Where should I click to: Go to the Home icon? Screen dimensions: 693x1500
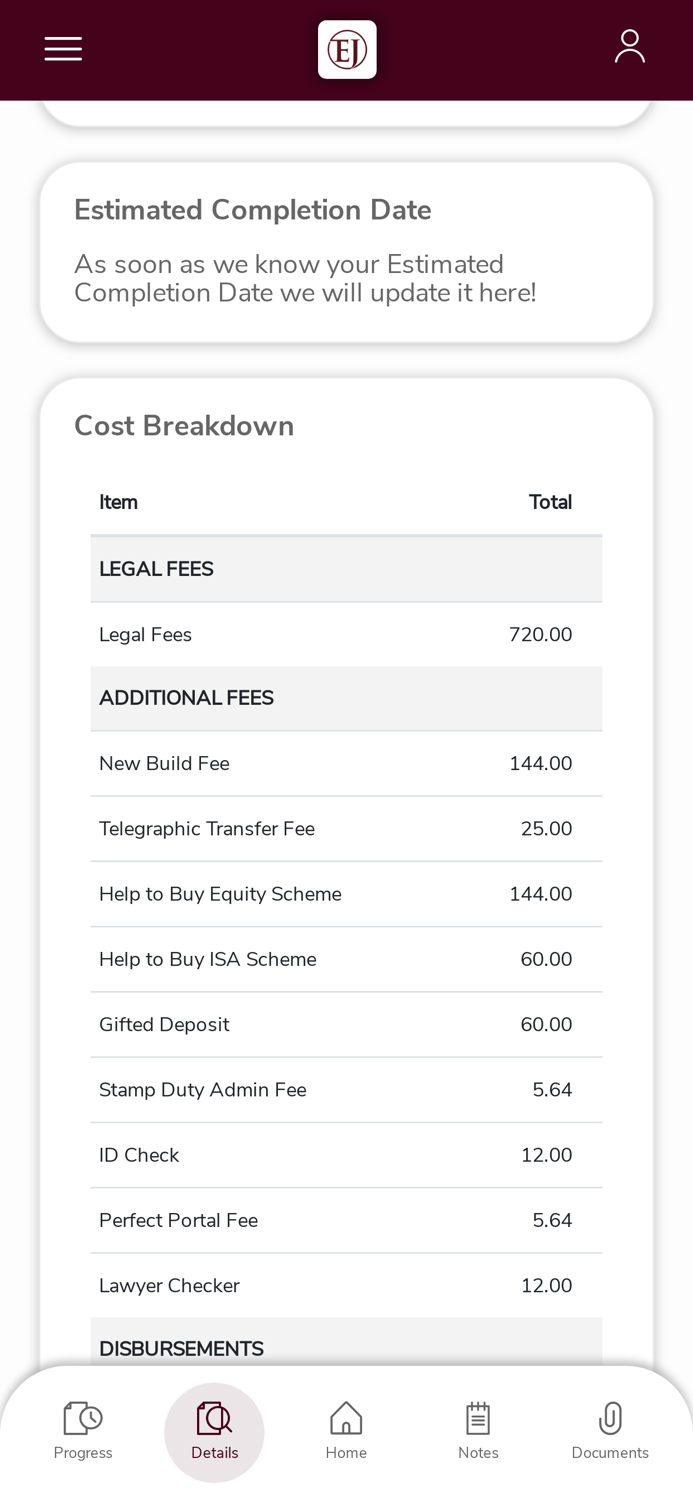pos(346,1418)
